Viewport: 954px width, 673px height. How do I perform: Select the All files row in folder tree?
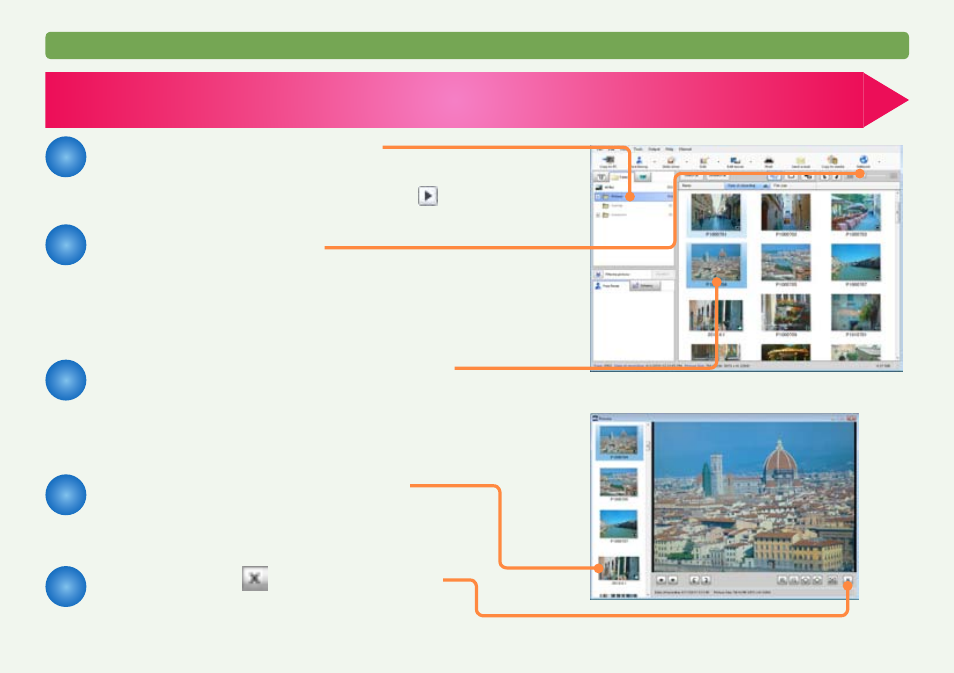[x=633, y=187]
